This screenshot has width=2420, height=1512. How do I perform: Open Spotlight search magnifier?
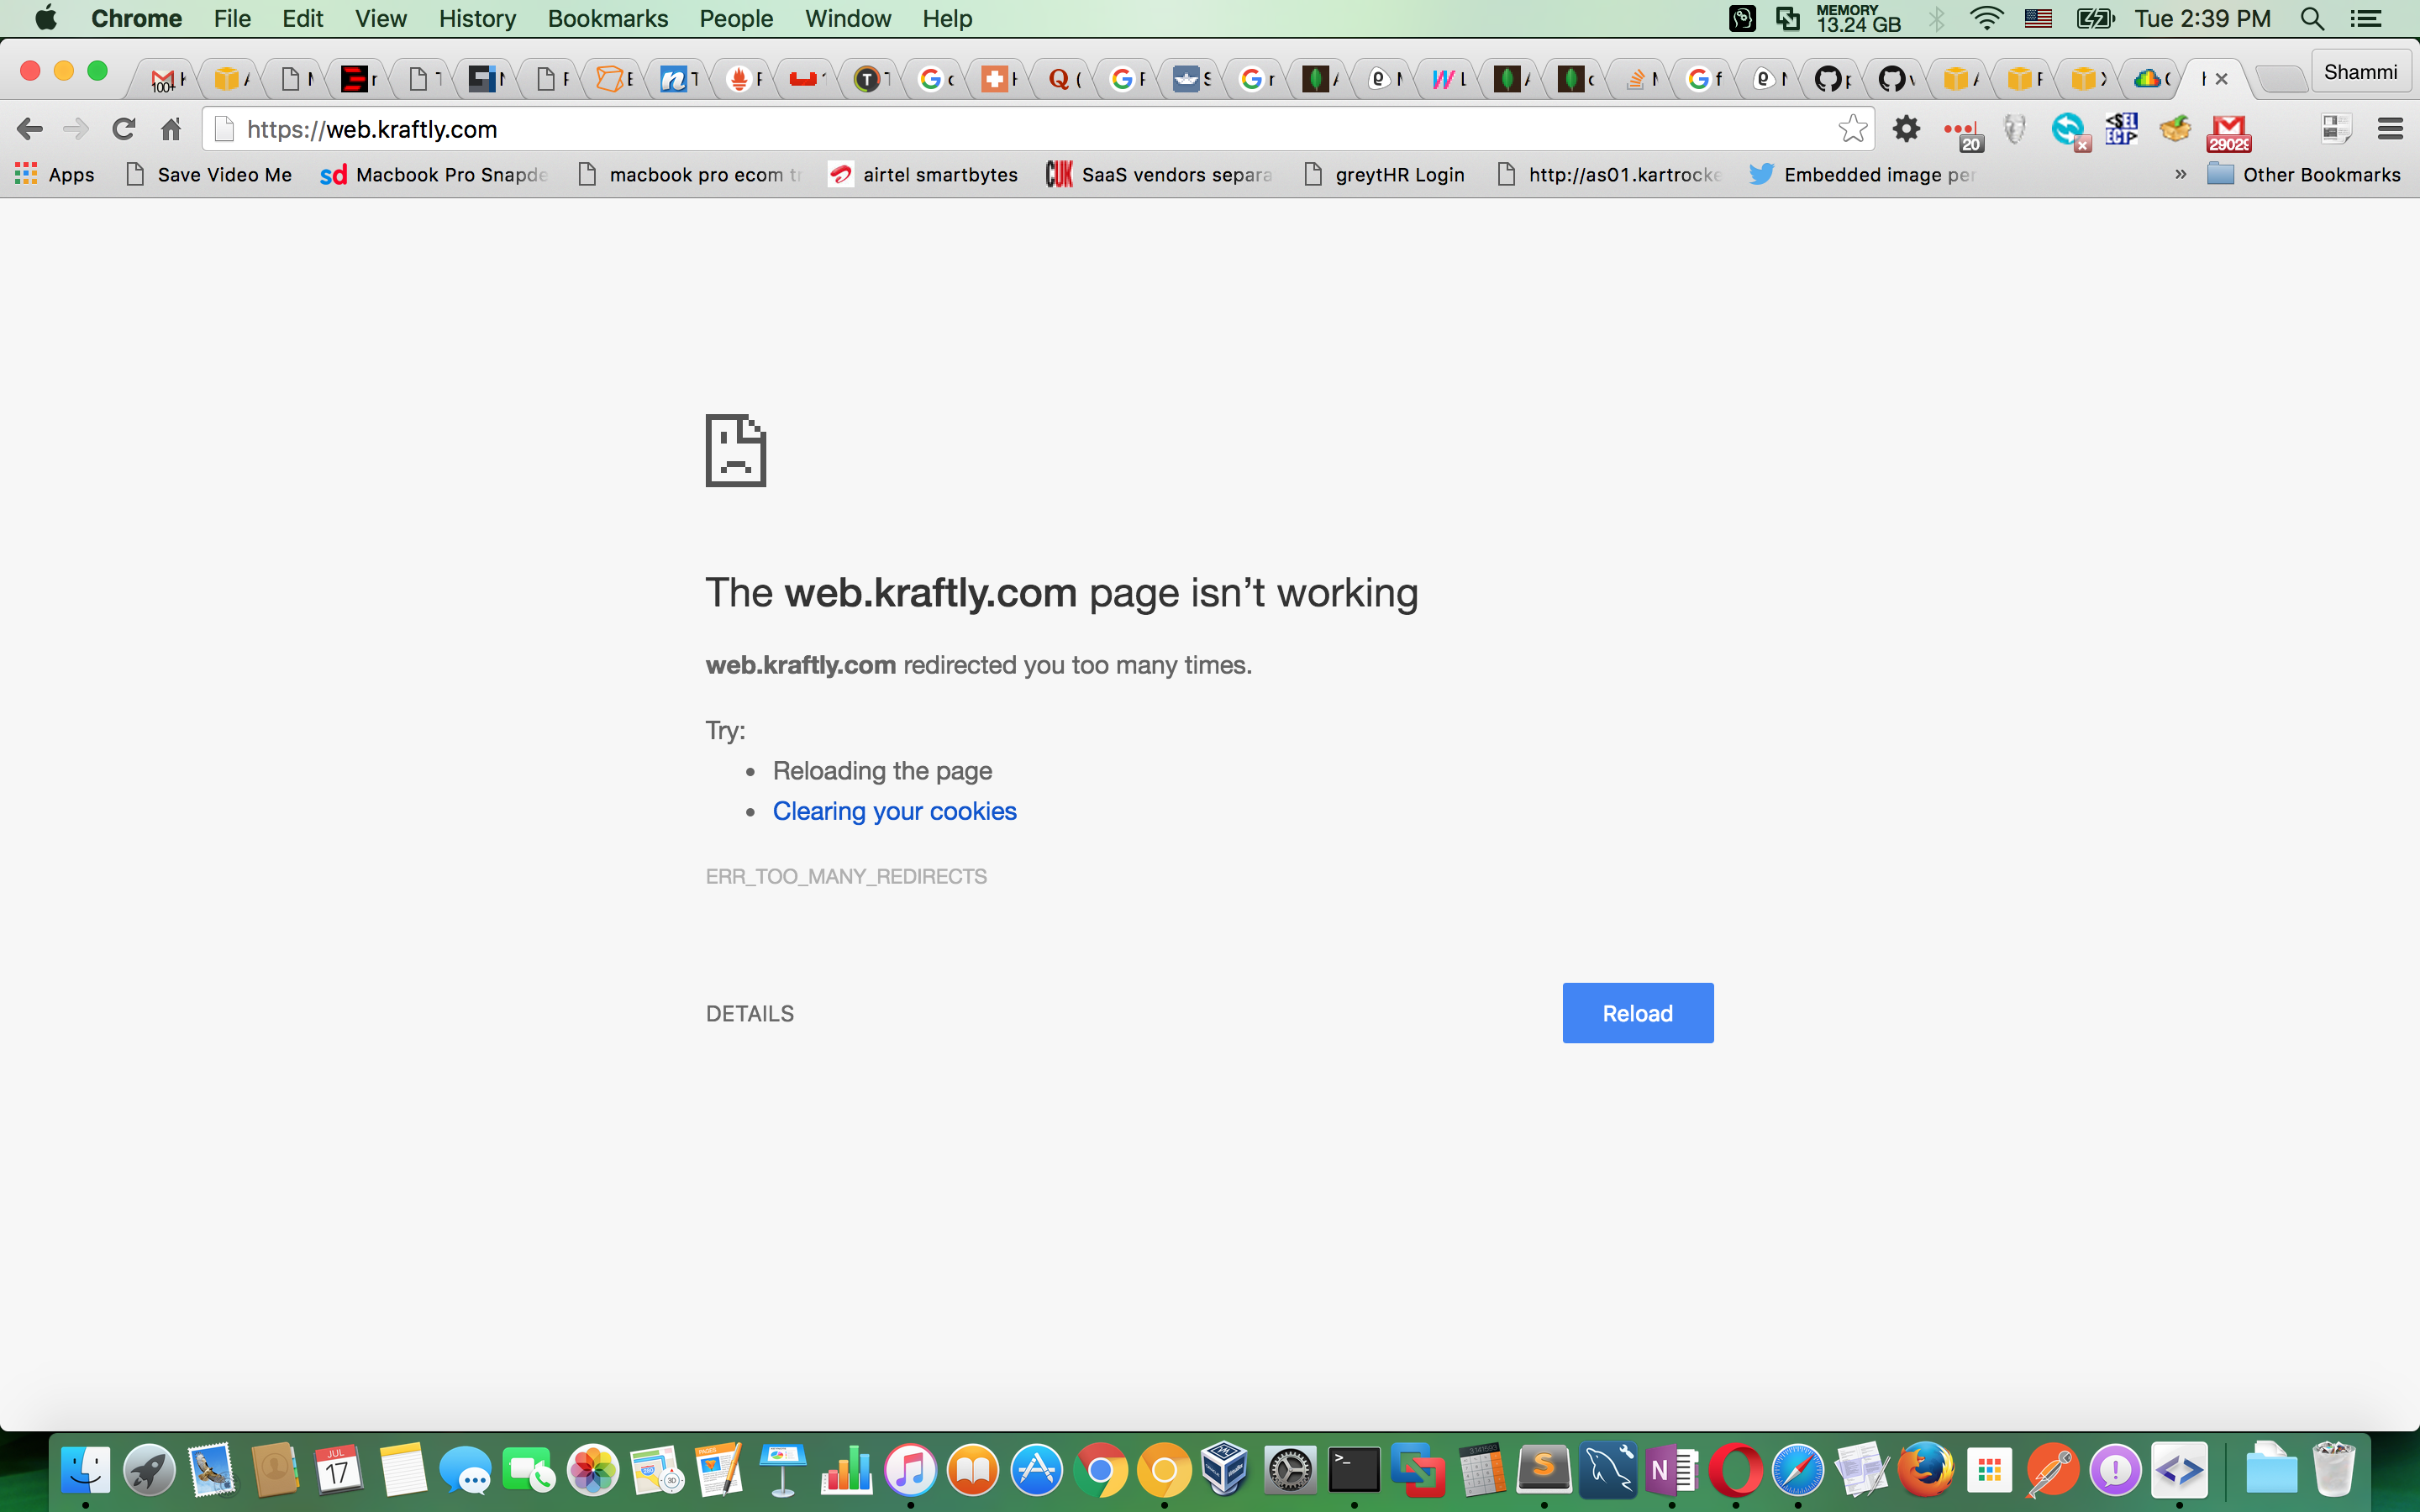click(2312, 18)
